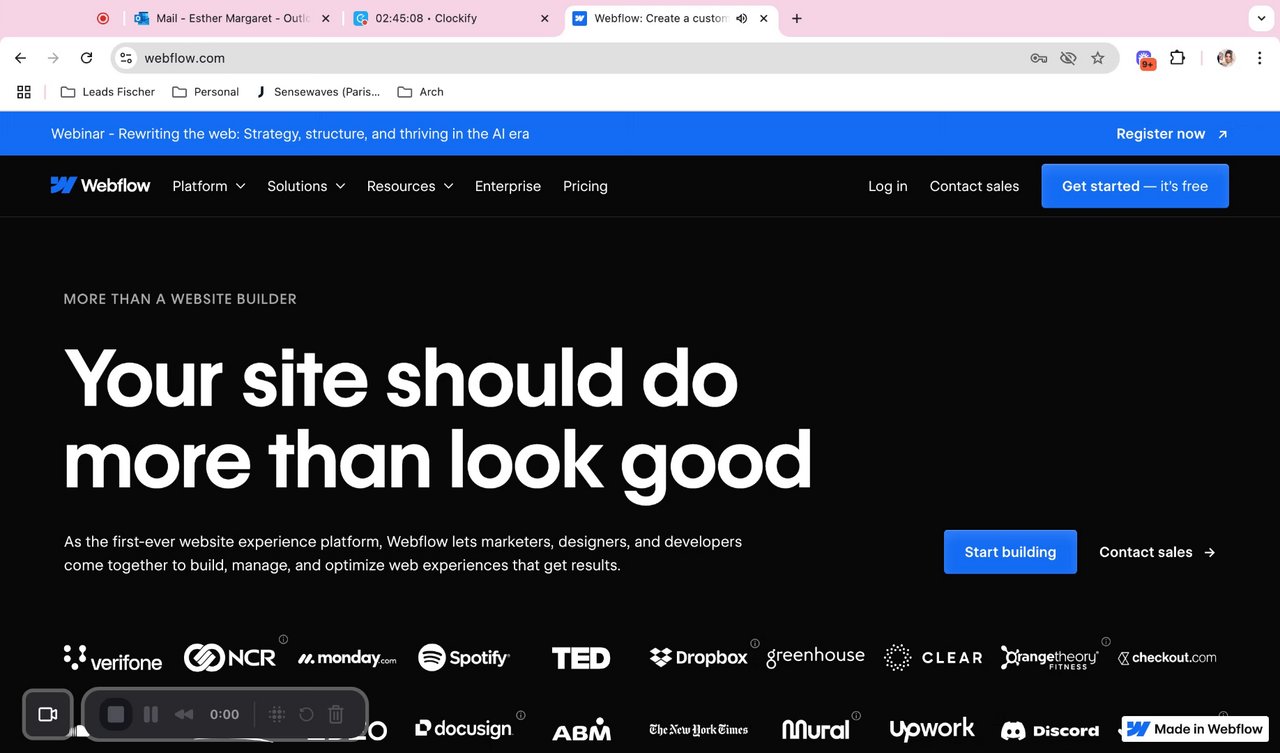Image resolution: width=1280 pixels, height=753 pixels.
Task: Click the password key icon in address bar
Action: 1039,58
